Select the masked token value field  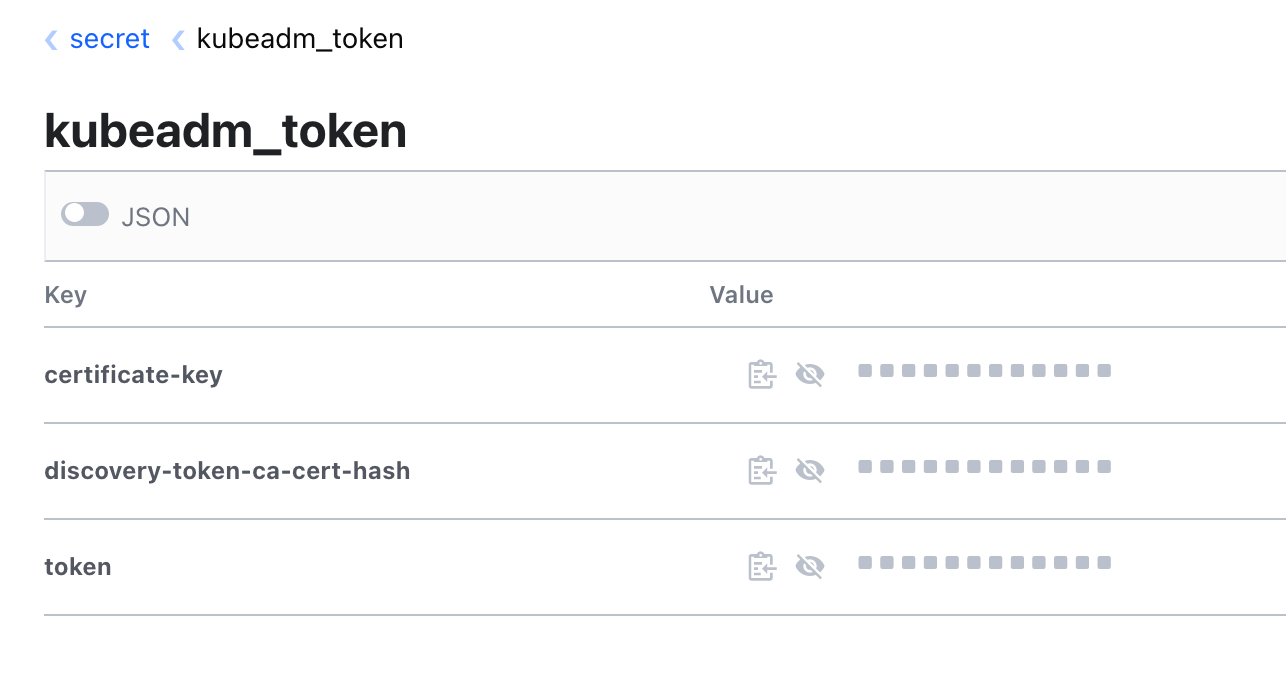[x=983, y=563]
